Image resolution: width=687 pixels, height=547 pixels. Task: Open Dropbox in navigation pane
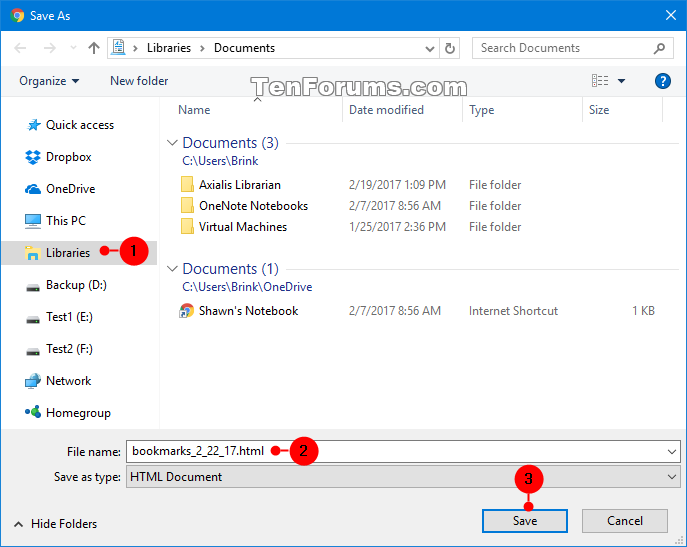click(x=68, y=157)
